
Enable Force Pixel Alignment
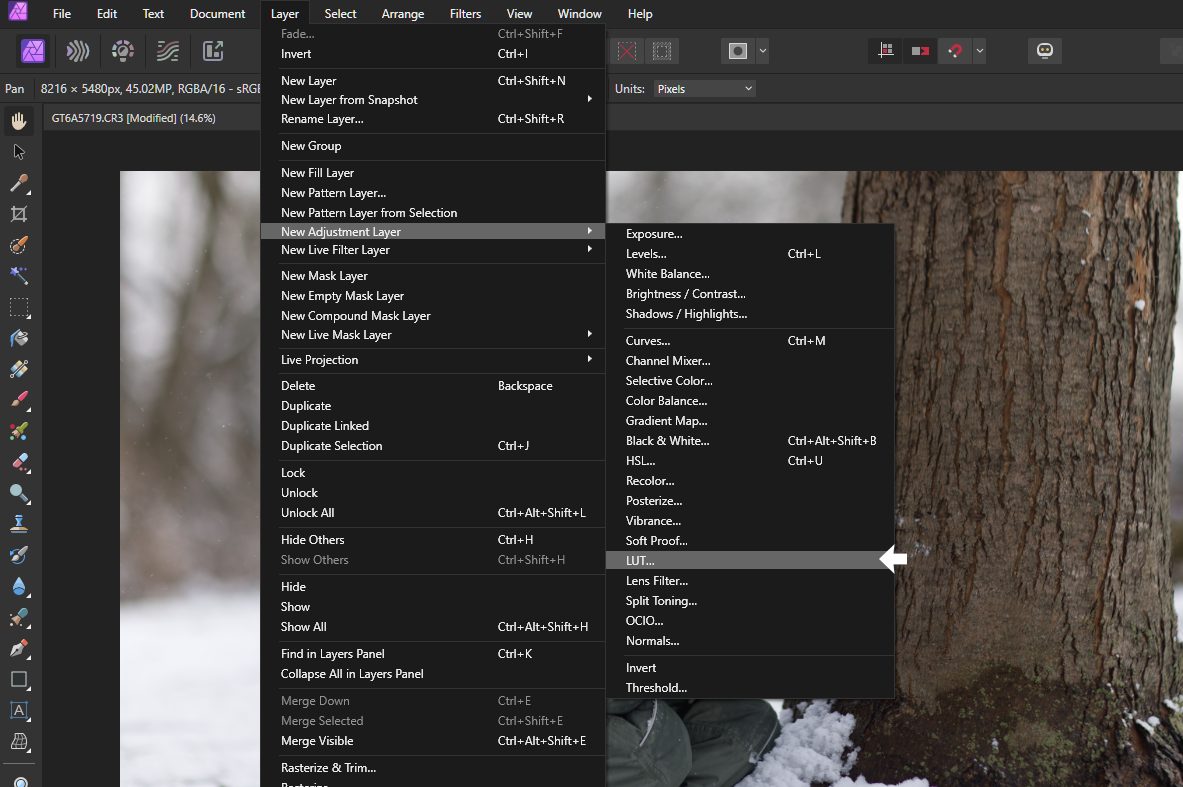884,50
